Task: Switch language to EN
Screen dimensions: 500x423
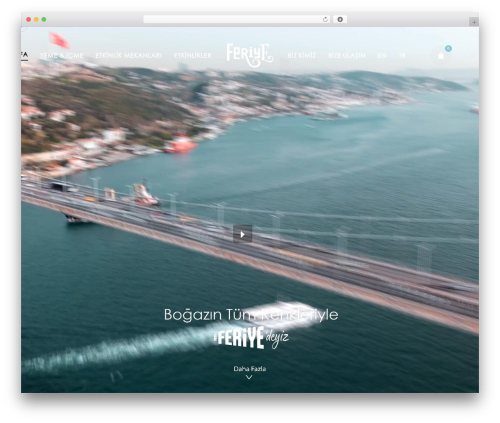Action: pos(382,56)
